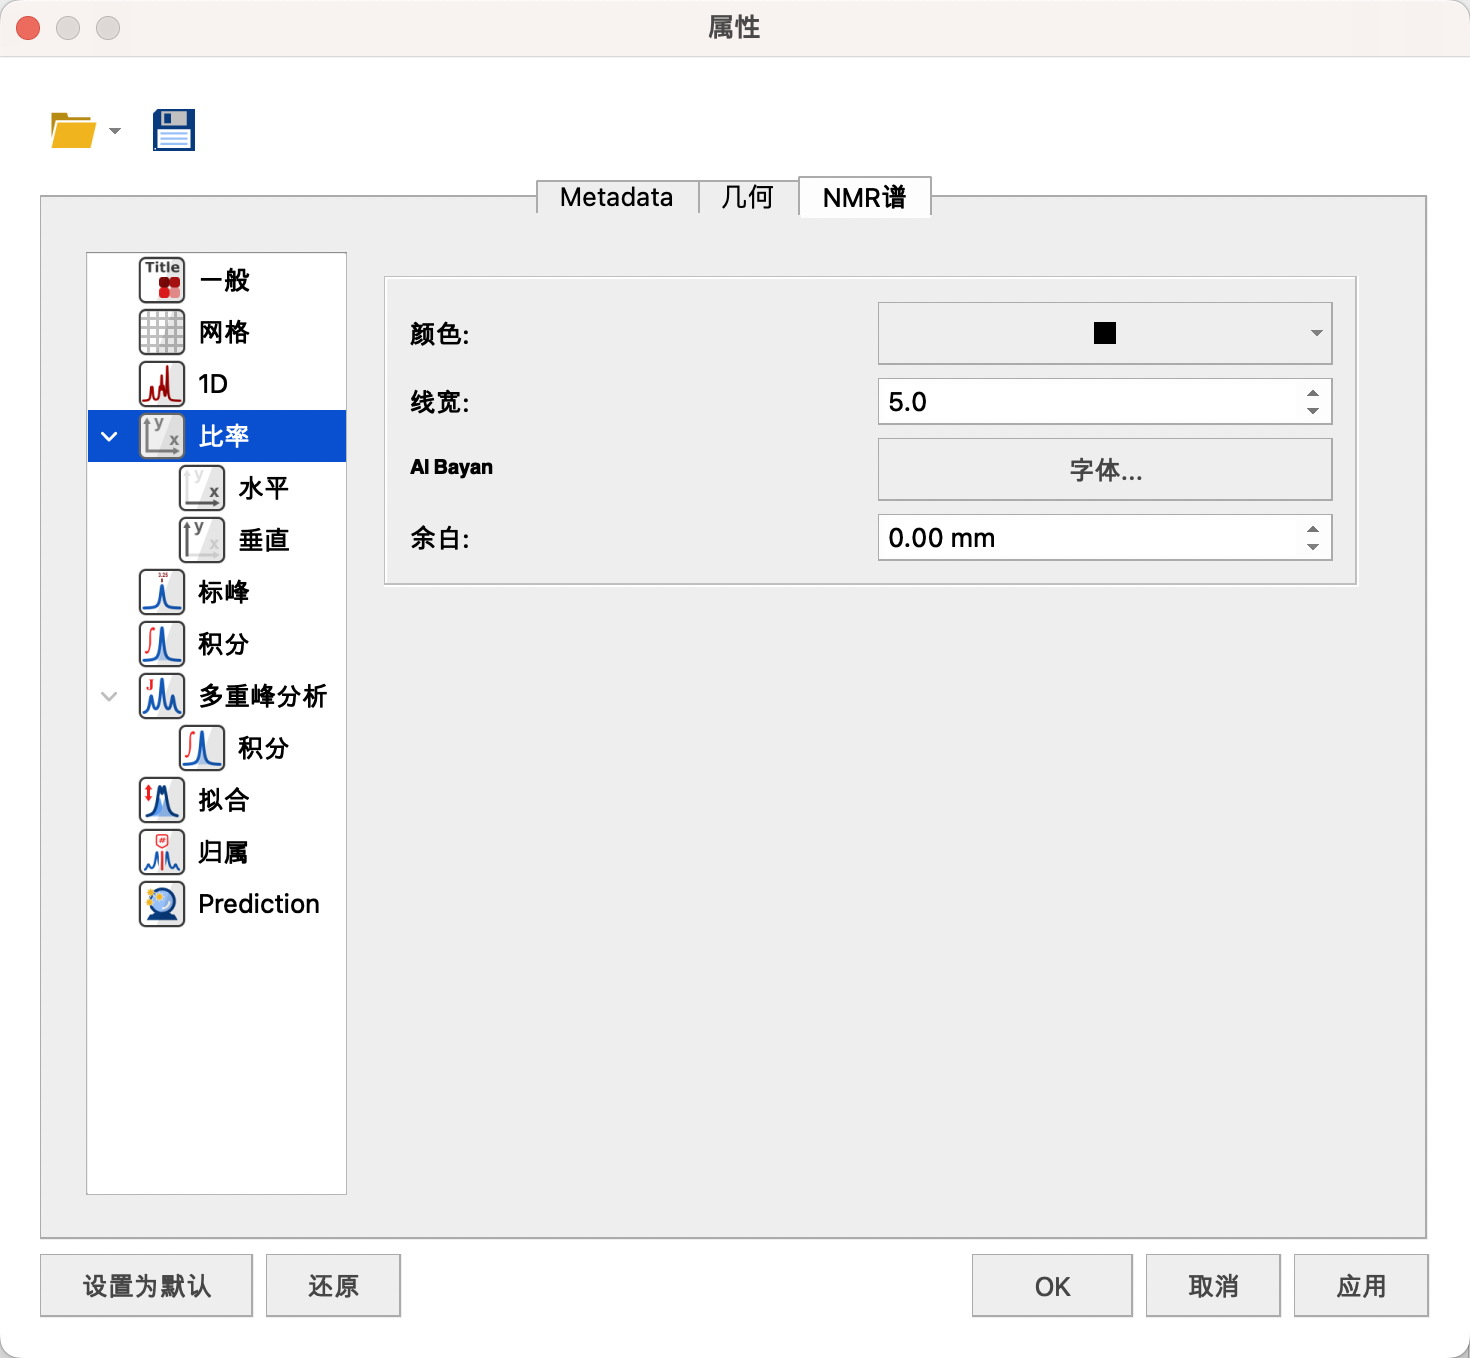The height and width of the screenshot is (1358, 1470).
Task: Open the 颜色 color dropdown
Action: [1105, 333]
